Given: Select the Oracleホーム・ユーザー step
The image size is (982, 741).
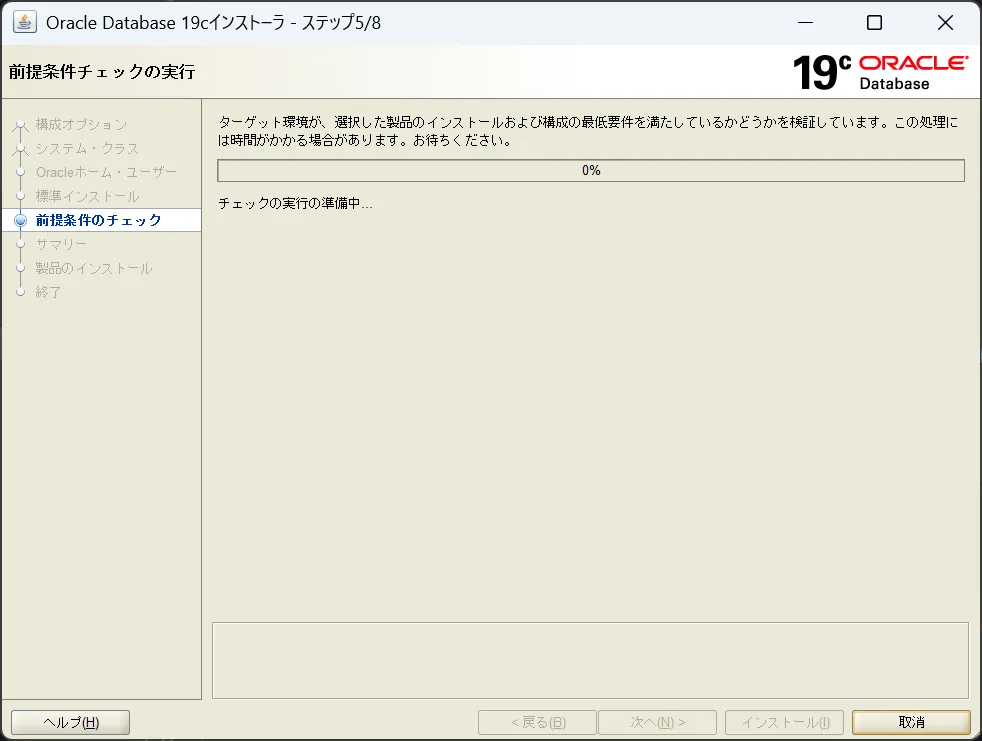Looking at the screenshot, I should tap(106, 172).
